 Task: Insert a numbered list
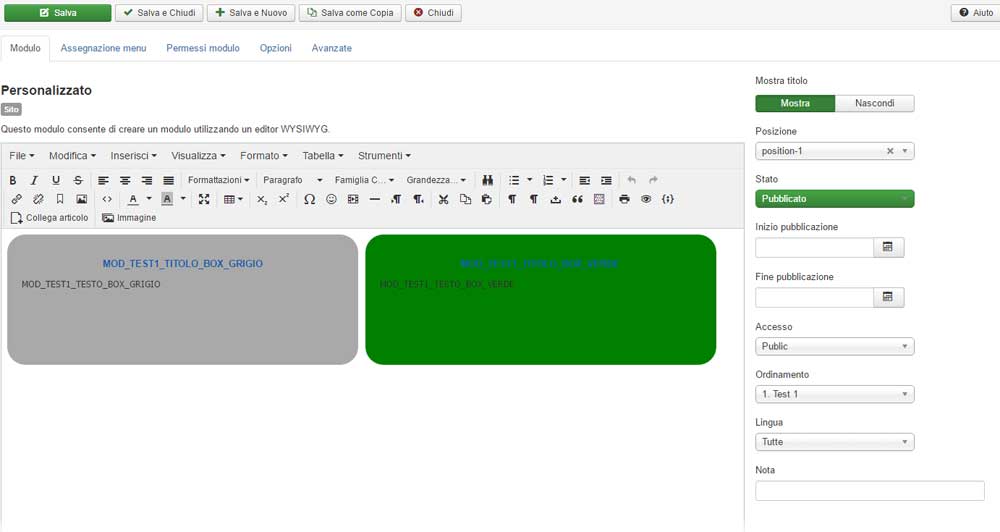[548, 180]
